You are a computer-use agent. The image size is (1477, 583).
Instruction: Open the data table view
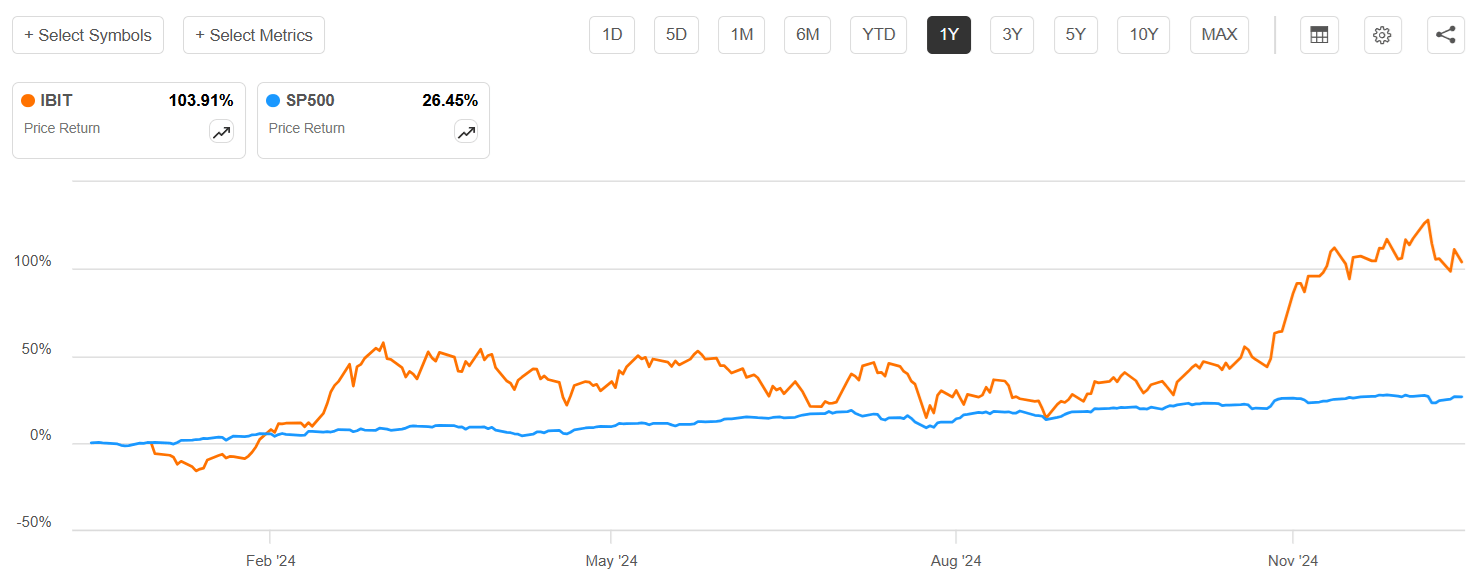[x=1318, y=34]
